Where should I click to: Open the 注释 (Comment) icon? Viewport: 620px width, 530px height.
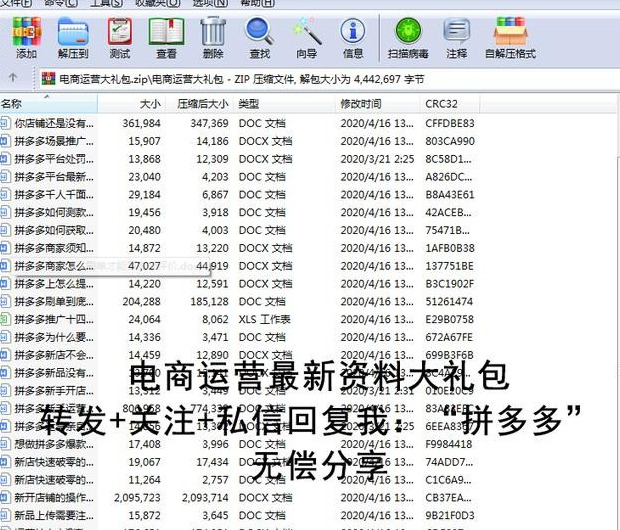point(457,38)
